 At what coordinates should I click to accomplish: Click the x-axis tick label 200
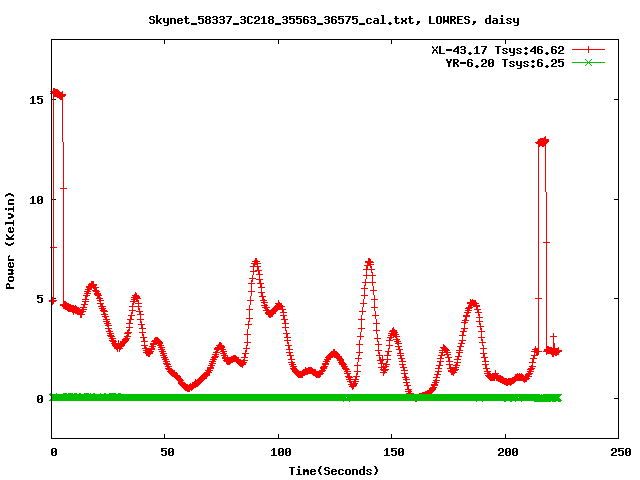507,452
